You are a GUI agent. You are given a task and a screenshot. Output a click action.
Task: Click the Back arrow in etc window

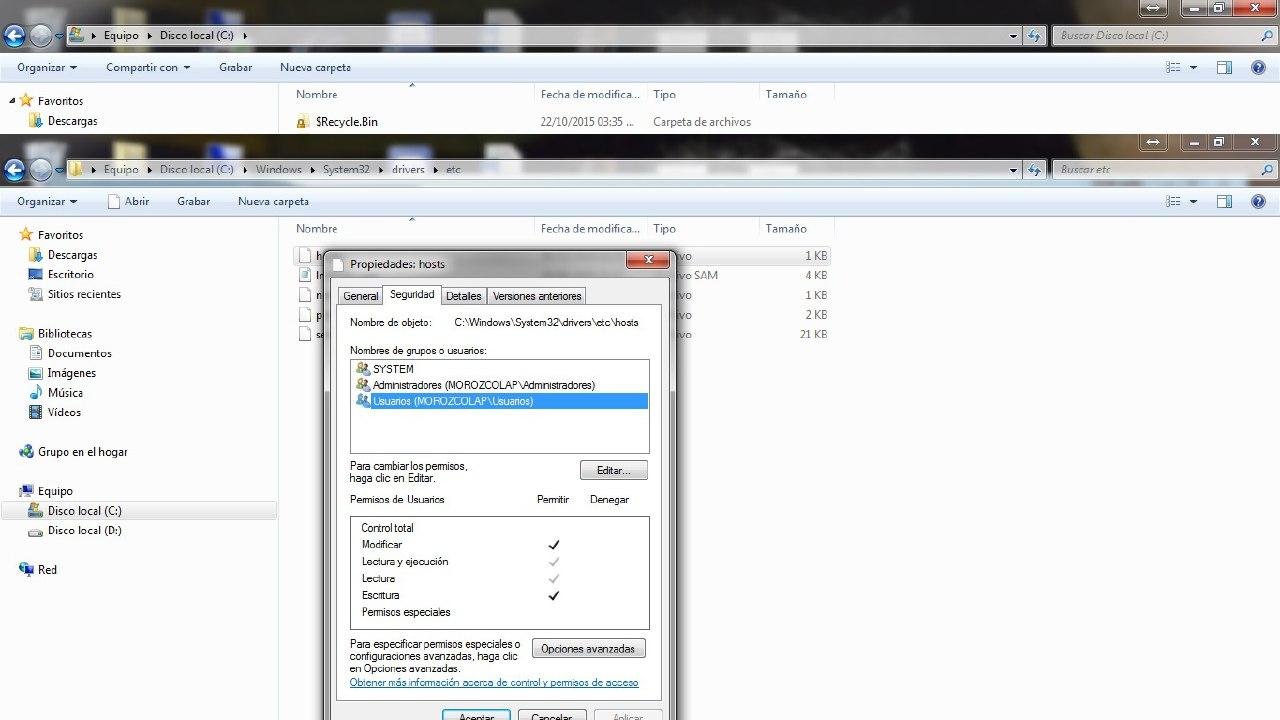point(14,171)
